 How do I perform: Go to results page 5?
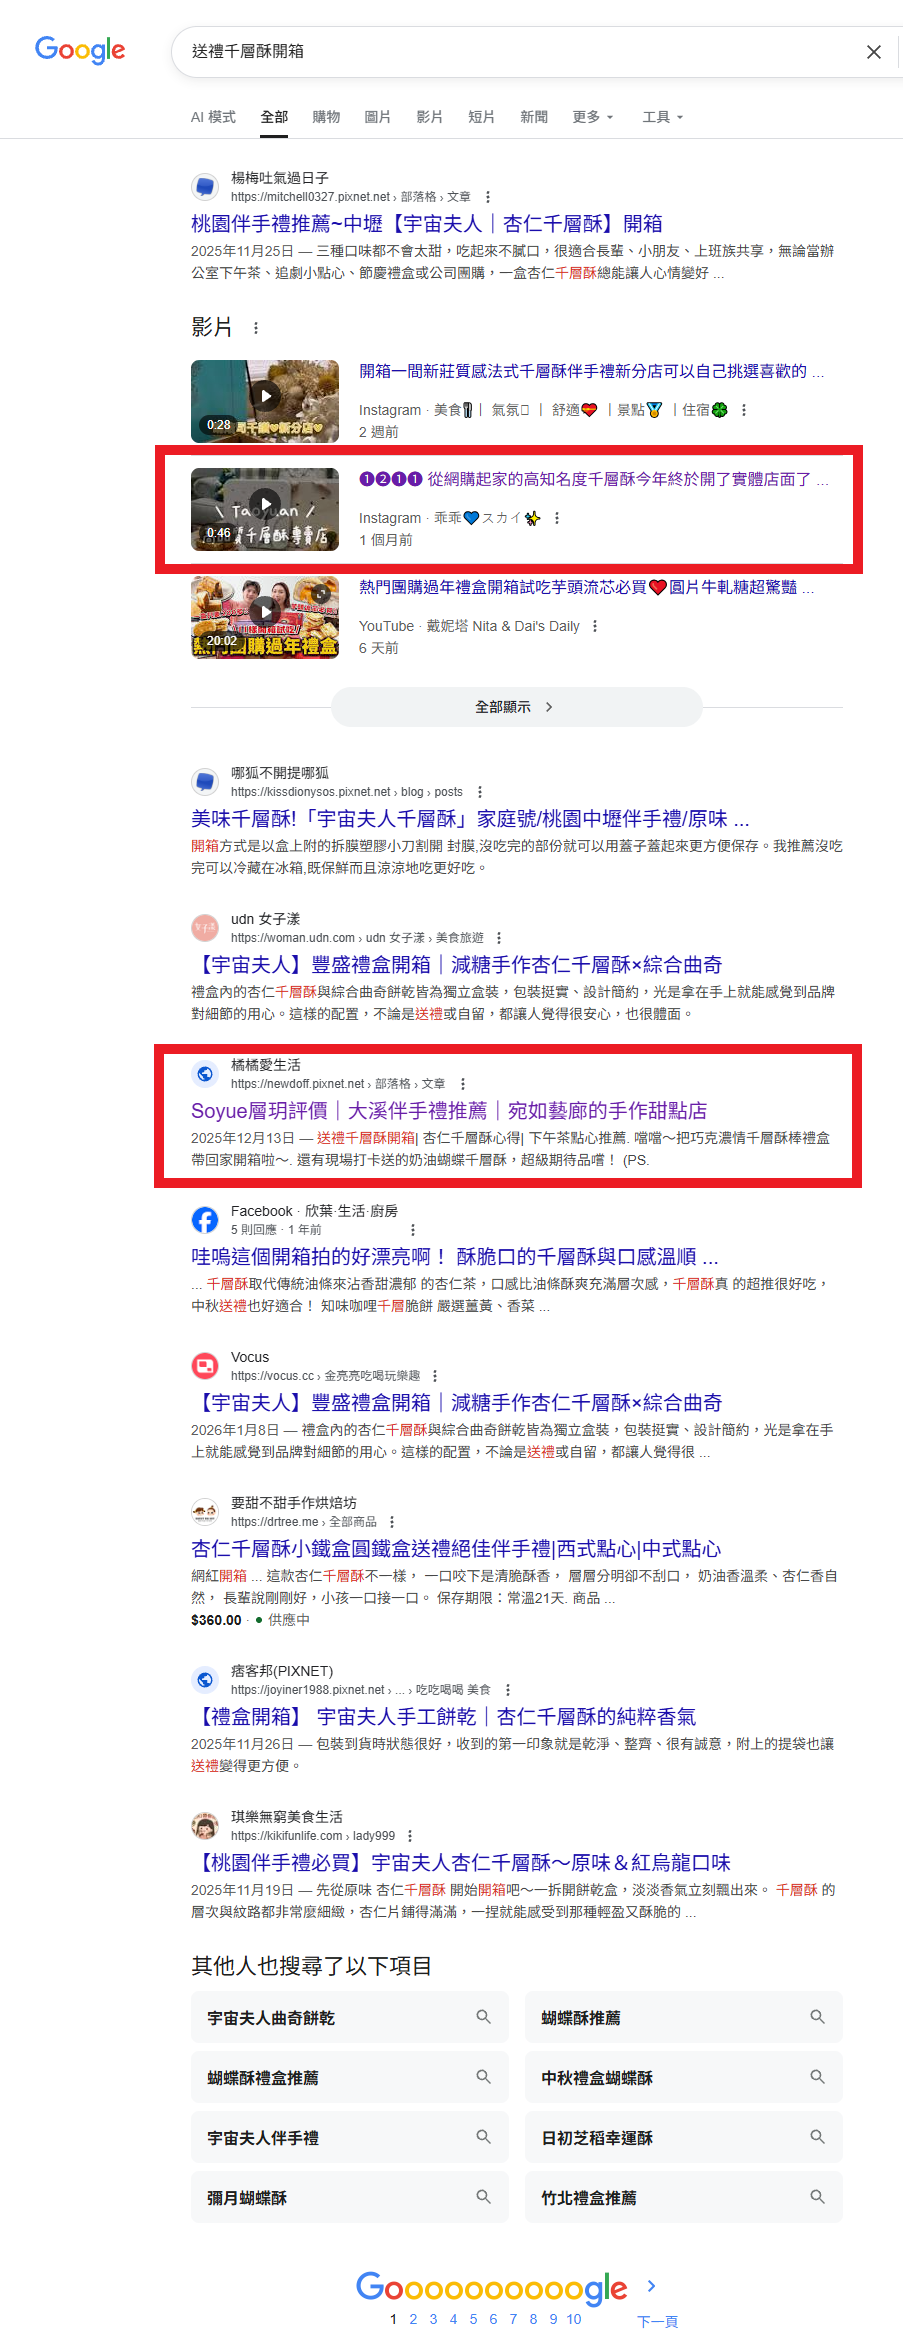point(473,2320)
